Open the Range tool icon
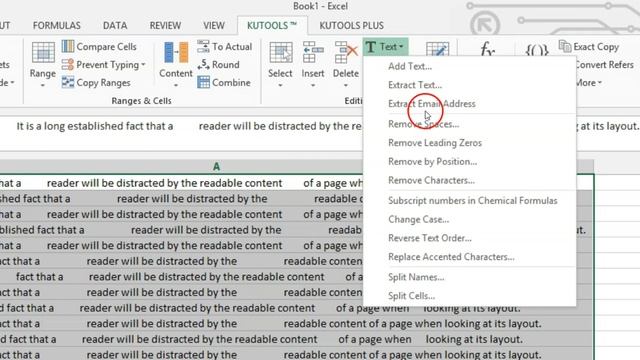 [43, 52]
